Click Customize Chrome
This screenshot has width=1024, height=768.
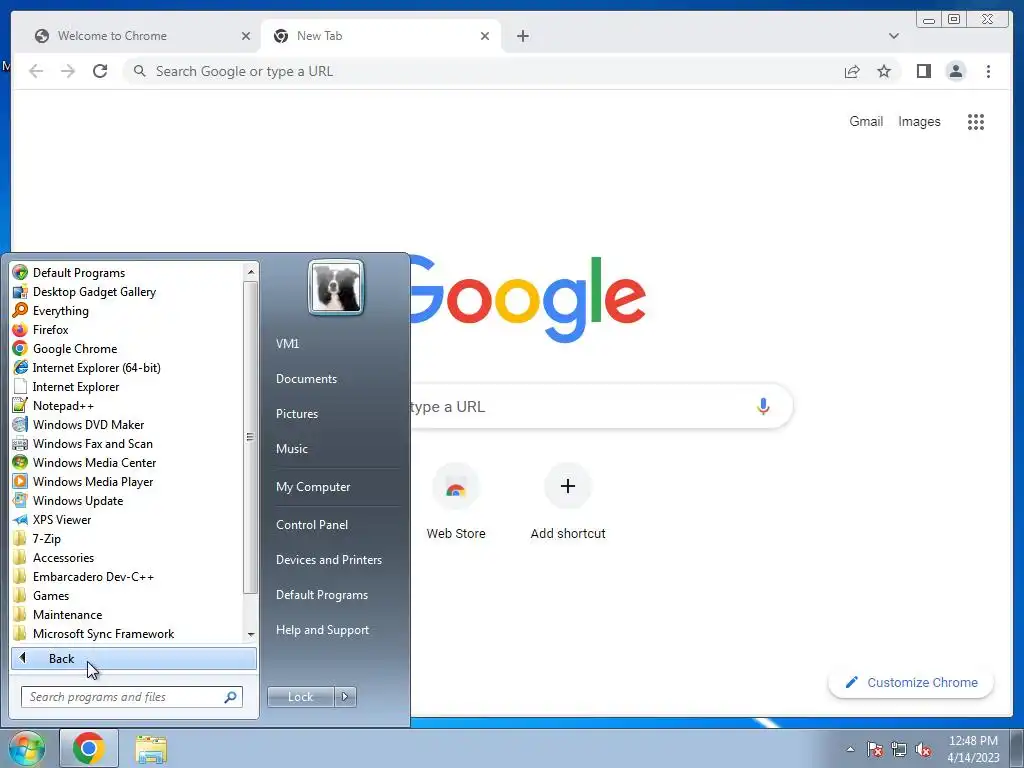point(911,682)
